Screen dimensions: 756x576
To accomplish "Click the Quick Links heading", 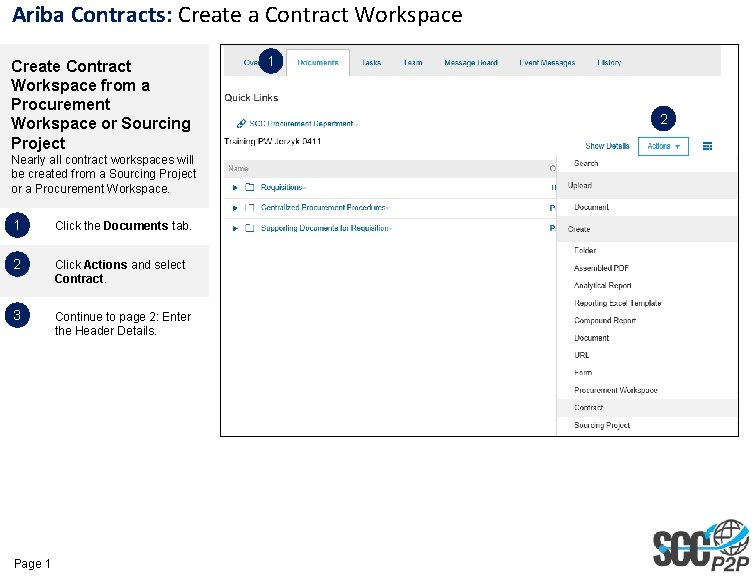I will click(251, 98).
